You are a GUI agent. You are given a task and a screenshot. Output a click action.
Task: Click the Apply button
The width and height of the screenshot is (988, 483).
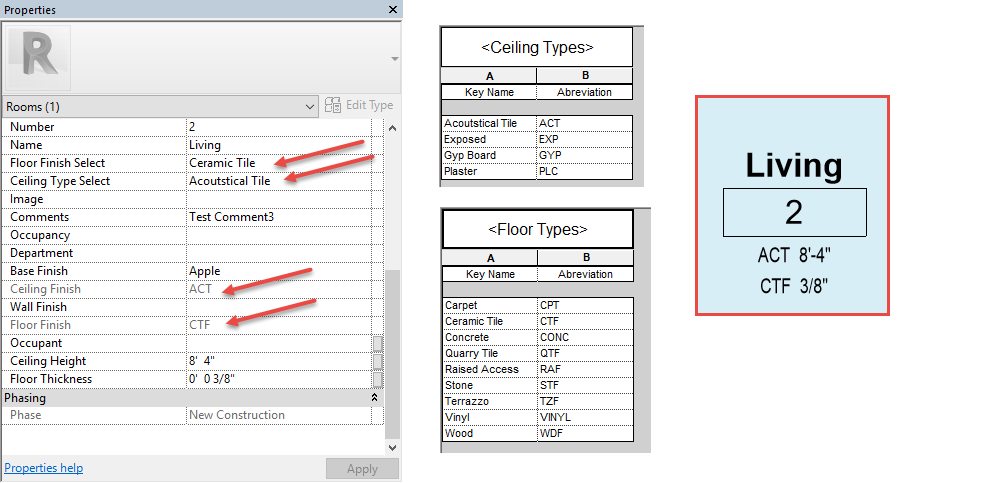pos(362,469)
